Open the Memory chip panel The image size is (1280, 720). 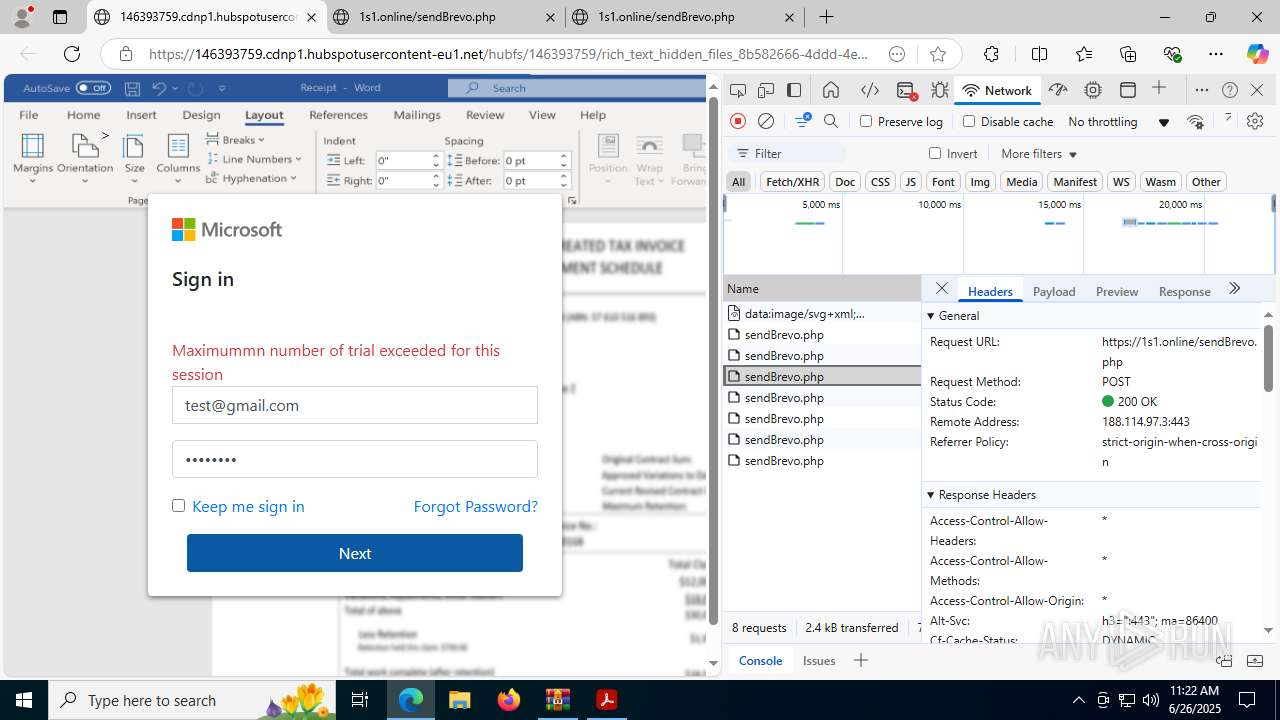point(1093,90)
